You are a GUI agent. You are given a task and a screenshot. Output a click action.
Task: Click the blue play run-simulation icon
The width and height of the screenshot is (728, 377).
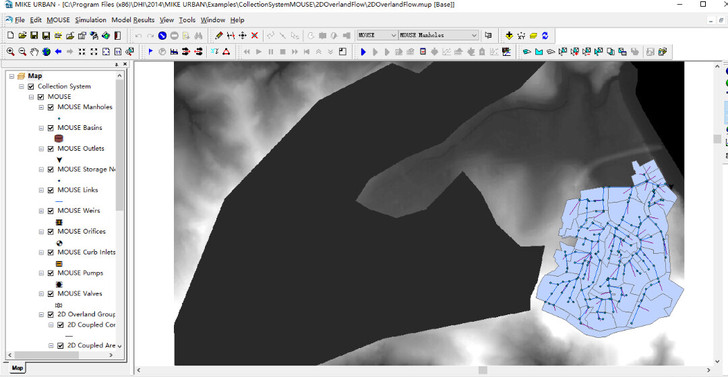pyautogui.click(x=364, y=52)
